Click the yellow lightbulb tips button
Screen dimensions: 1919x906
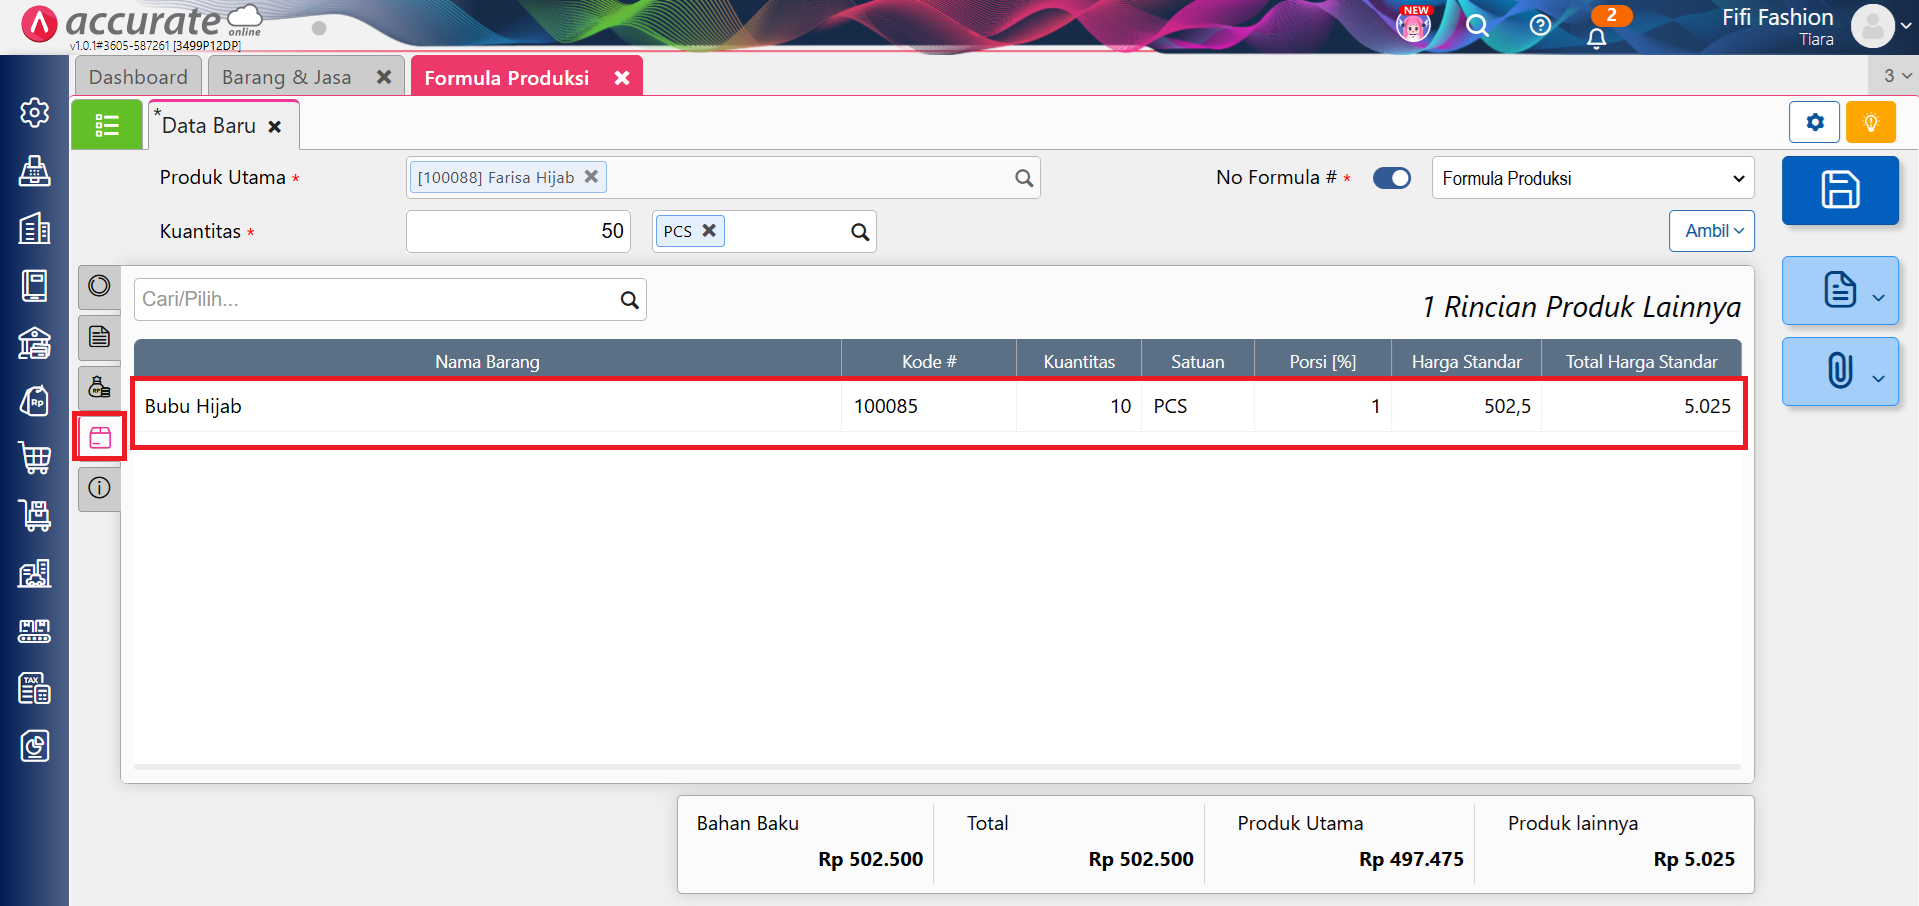(x=1870, y=123)
